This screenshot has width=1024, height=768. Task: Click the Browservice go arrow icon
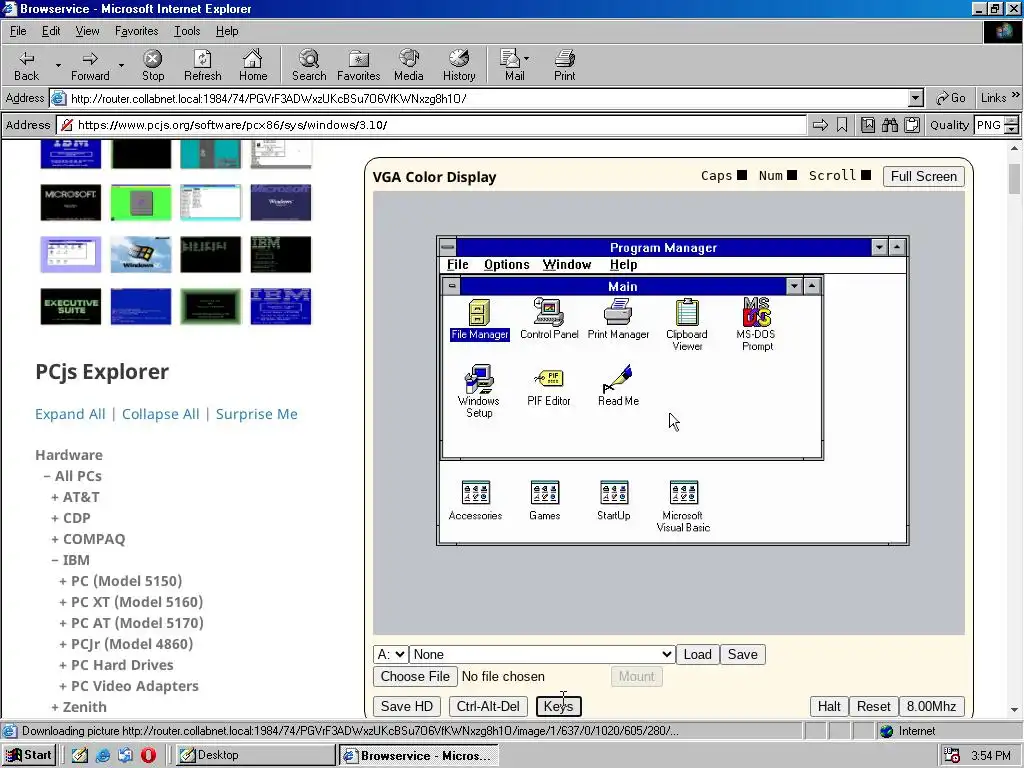tap(820, 125)
